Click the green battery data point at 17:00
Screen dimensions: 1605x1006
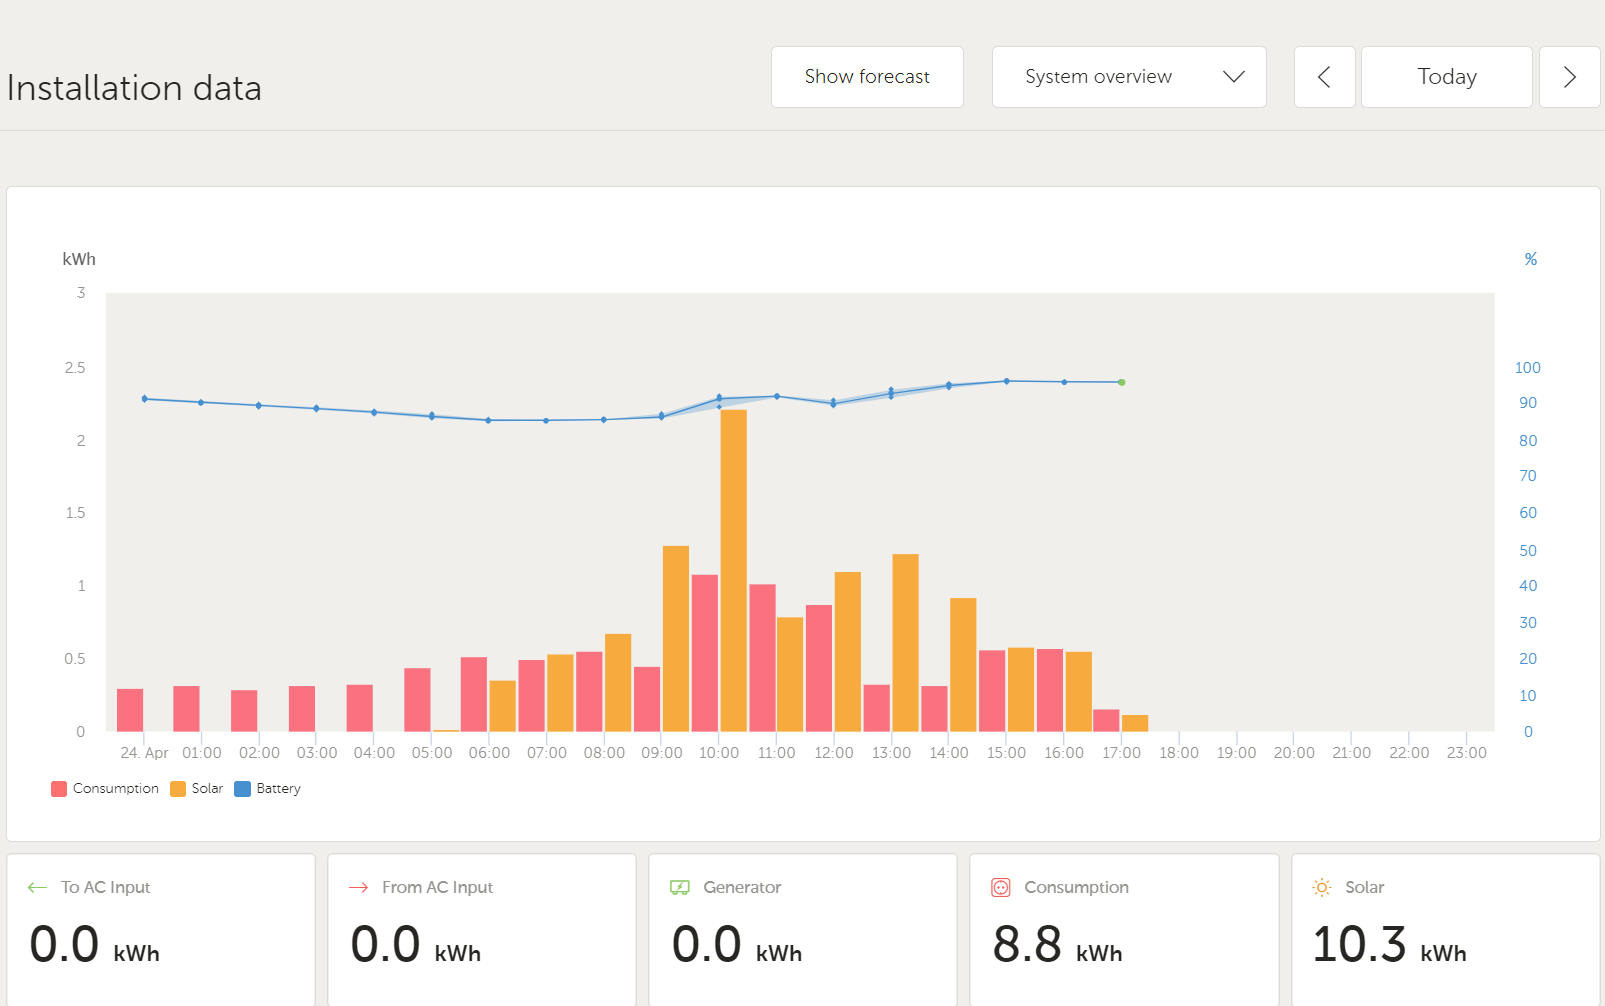(x=1122, y=382)
